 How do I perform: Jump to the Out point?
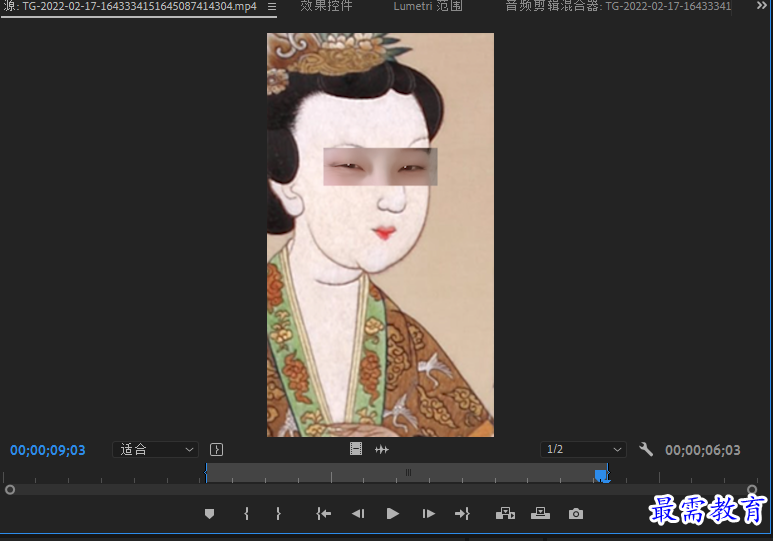[x=462, y=514]
